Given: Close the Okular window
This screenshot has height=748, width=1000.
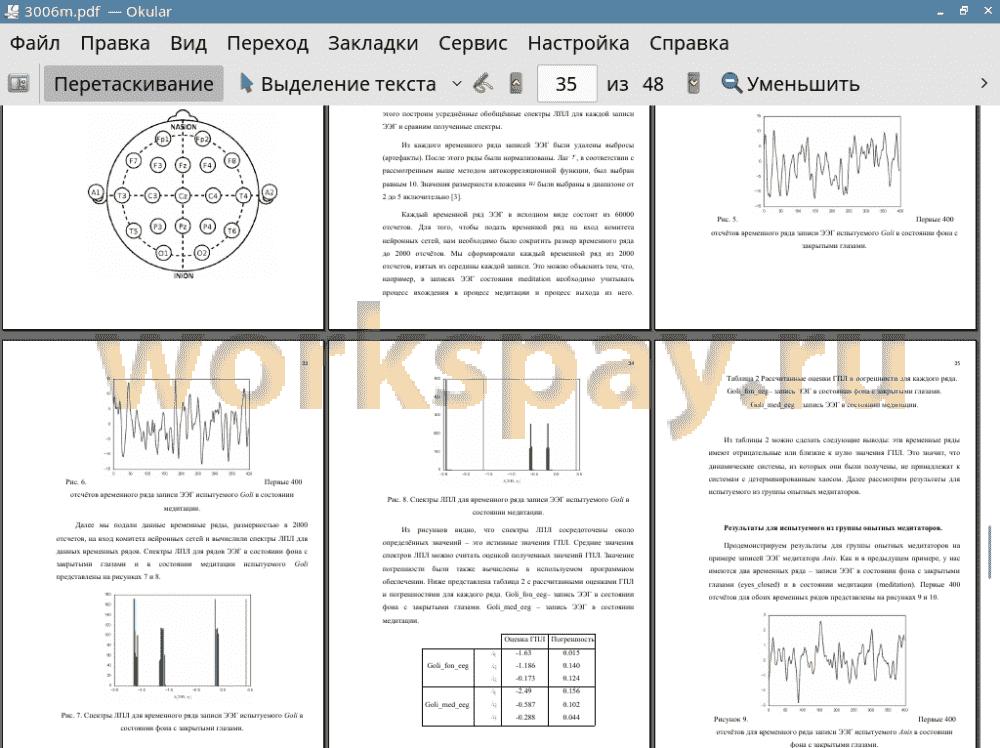Looking at the screenshot, I should (987, 11).
